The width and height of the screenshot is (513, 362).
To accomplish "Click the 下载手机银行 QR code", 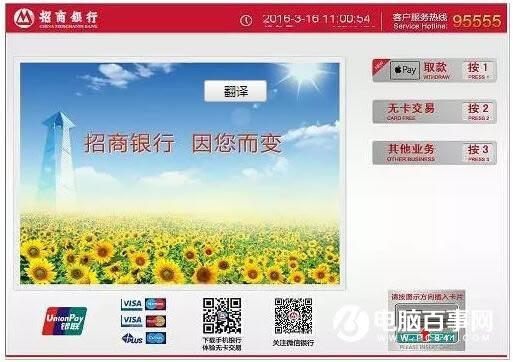I will pos(222,316).
